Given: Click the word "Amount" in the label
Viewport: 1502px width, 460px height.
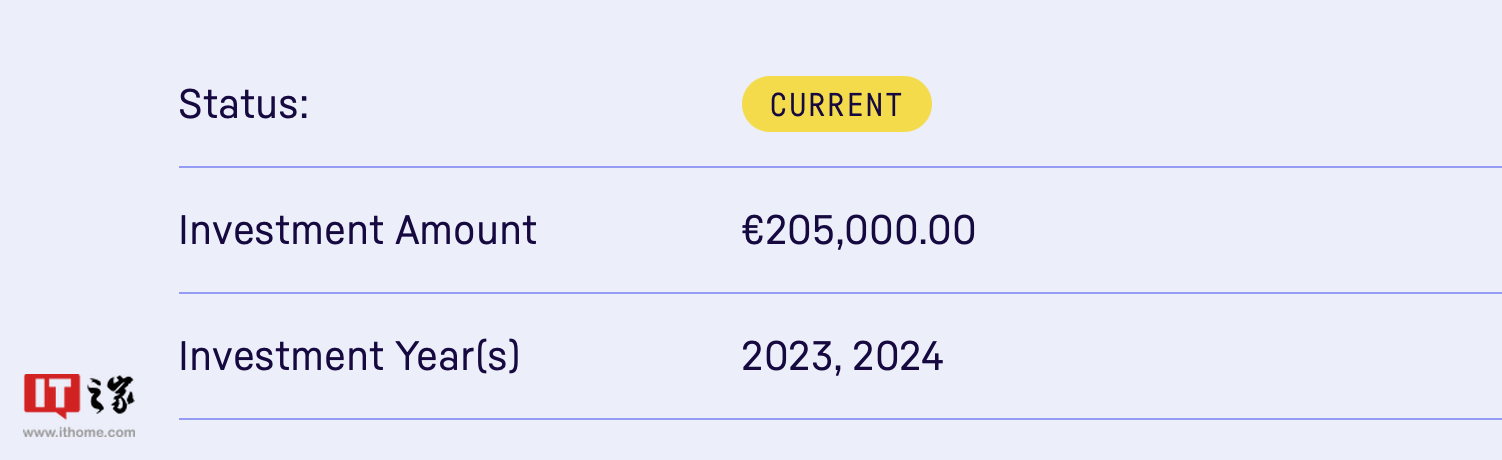Looking at the screenshot, I should pyautogui.click(x=466, y=231).
